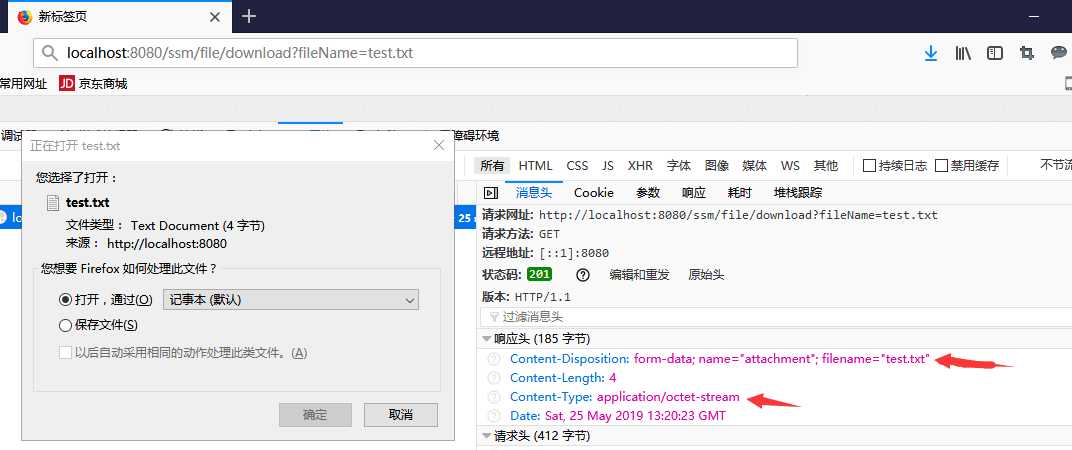Viewport: 1072px width, 450px height.
Task: Click the URL address bar field
Action: (x=416, y=53)
